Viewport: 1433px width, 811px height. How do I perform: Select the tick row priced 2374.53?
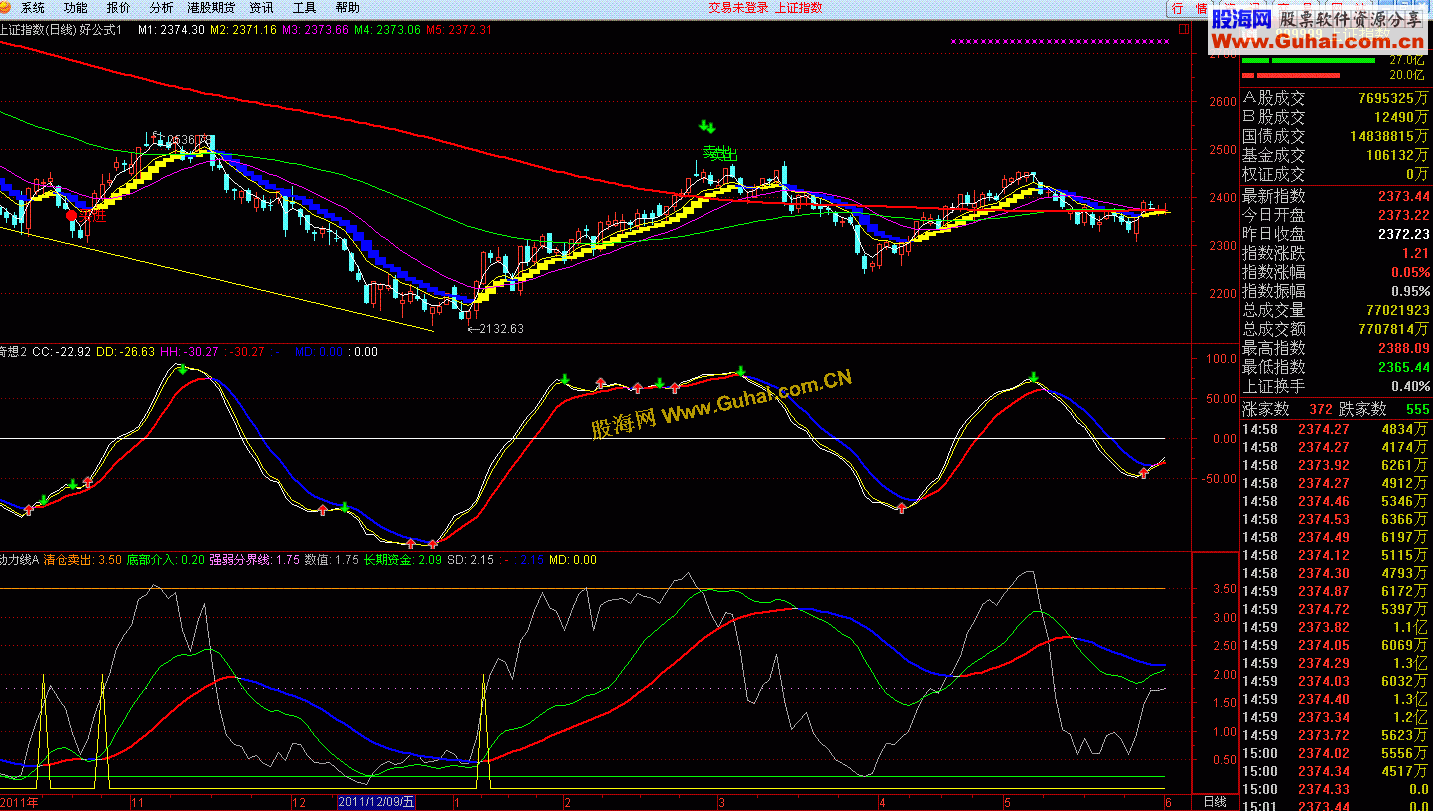[x=1336, y=519]
